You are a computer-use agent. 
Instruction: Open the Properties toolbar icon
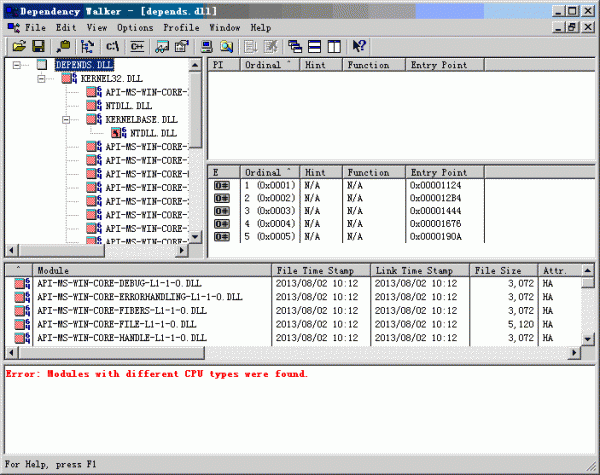coord(182,46)
